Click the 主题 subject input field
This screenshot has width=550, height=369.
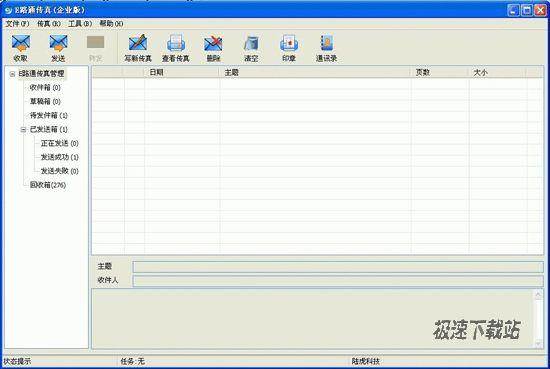click(338, 267)
